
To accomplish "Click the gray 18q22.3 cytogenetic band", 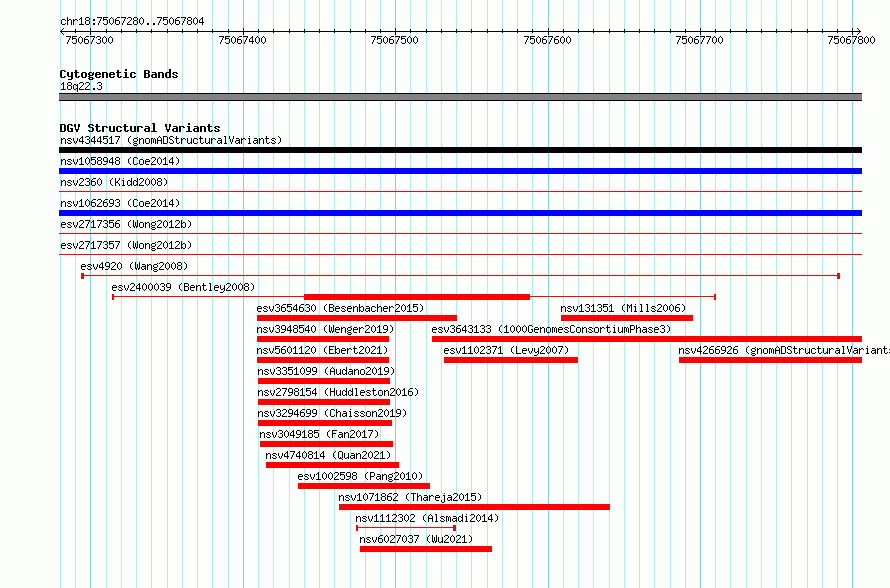I will [x=460, y=97].
